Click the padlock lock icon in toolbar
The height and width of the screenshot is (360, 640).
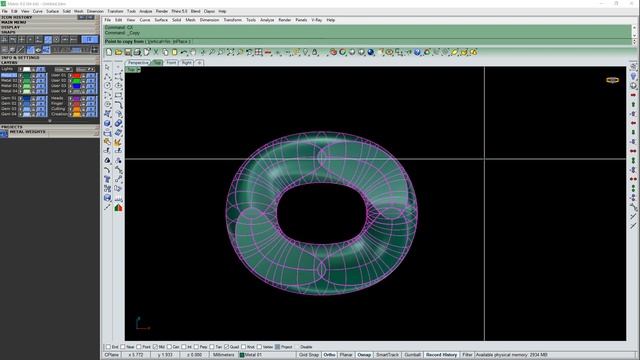(315, 52)
